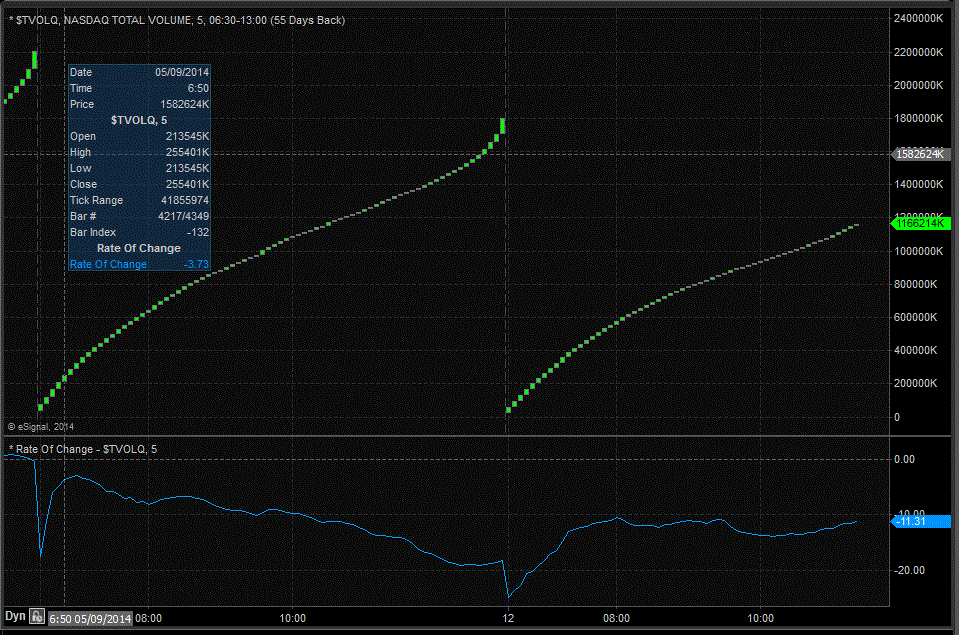Viewport: 959px width, 635px height.
Task: Click the 1000000K price axis label
Action: 918,251
